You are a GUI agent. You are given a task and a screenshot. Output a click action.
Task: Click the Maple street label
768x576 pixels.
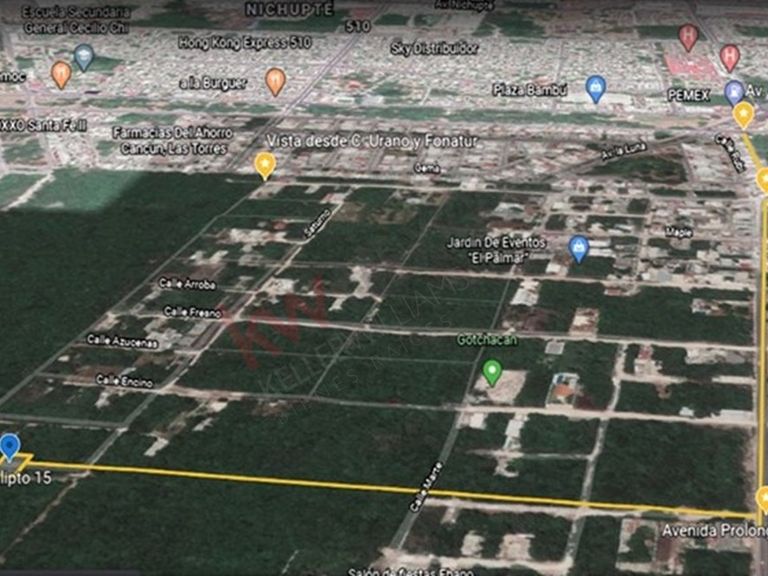[678, 232]
